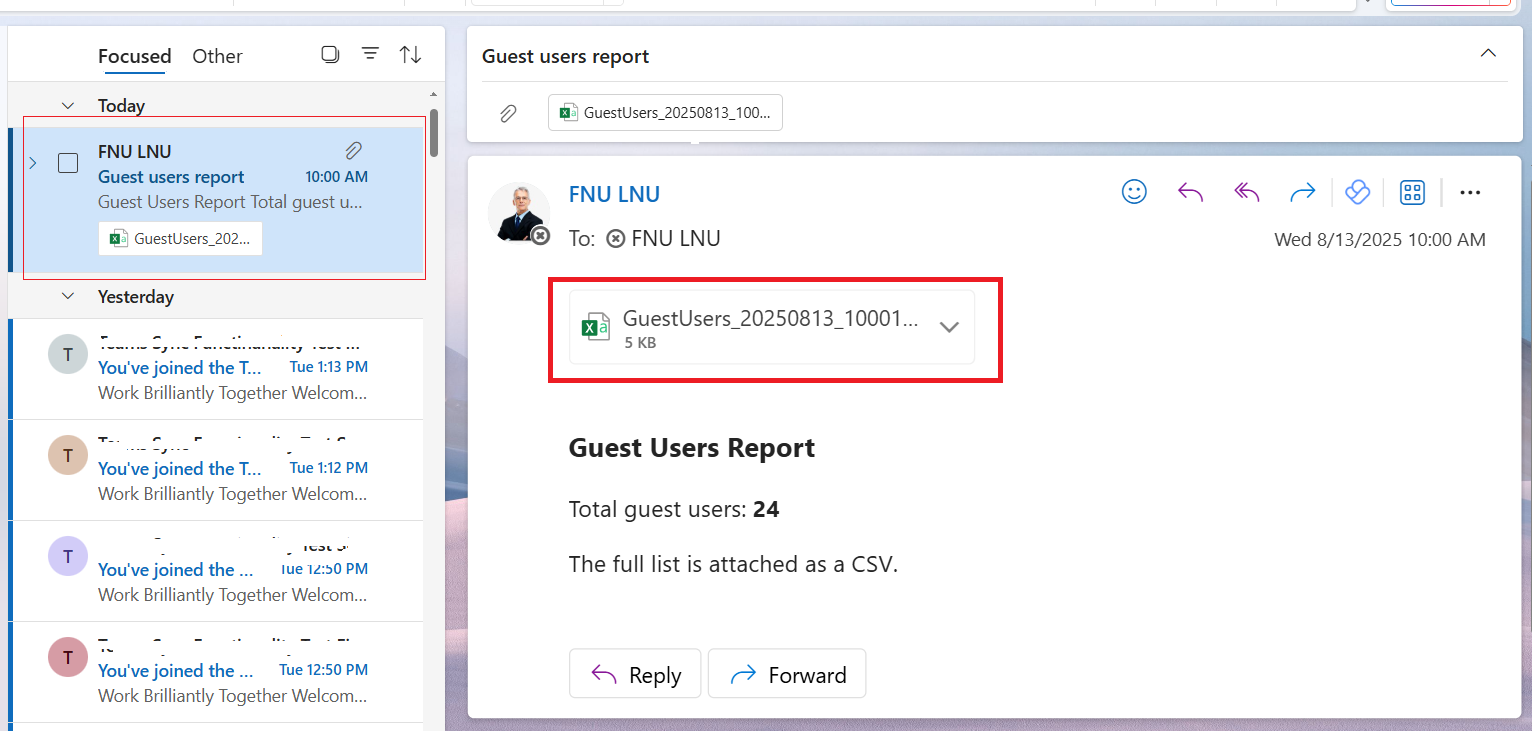
Task: Select the Focused inbox tab
Action: [x=134, y=56]
